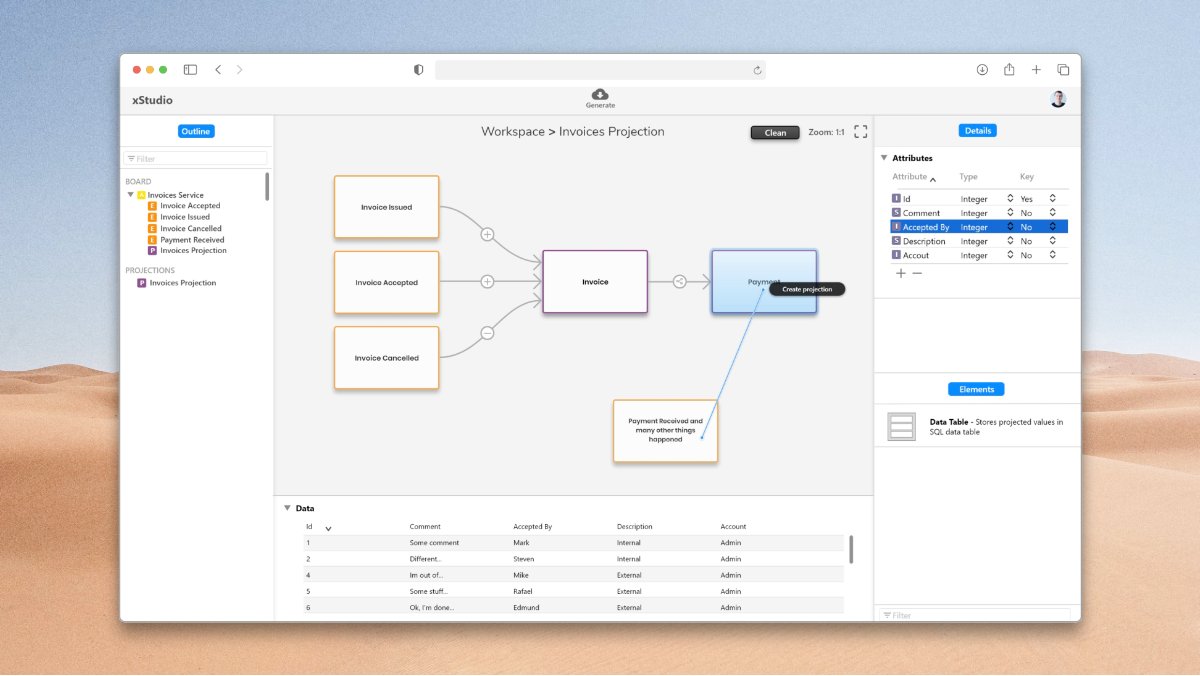This screenshot has height=676, width=1200.
Task: Open the Type dropdown for the Id attribute
Action: point(1010,198)
